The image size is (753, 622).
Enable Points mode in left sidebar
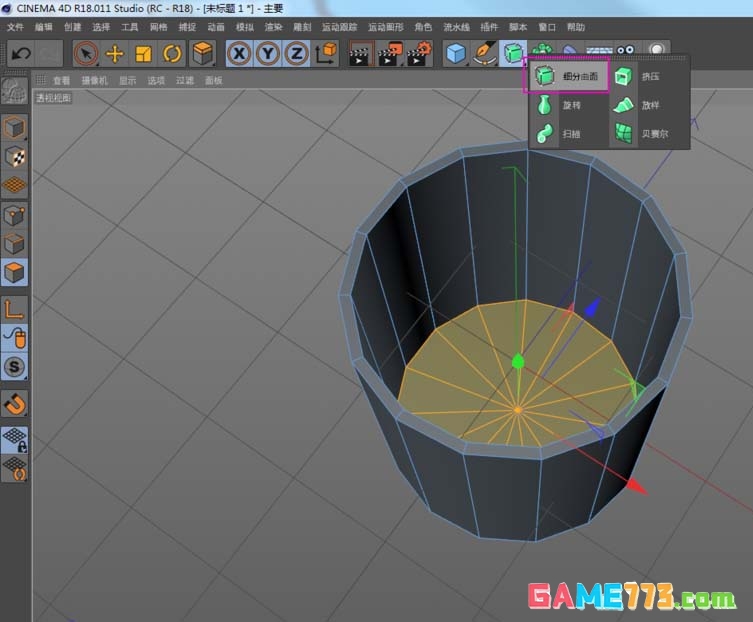point(14,215)
